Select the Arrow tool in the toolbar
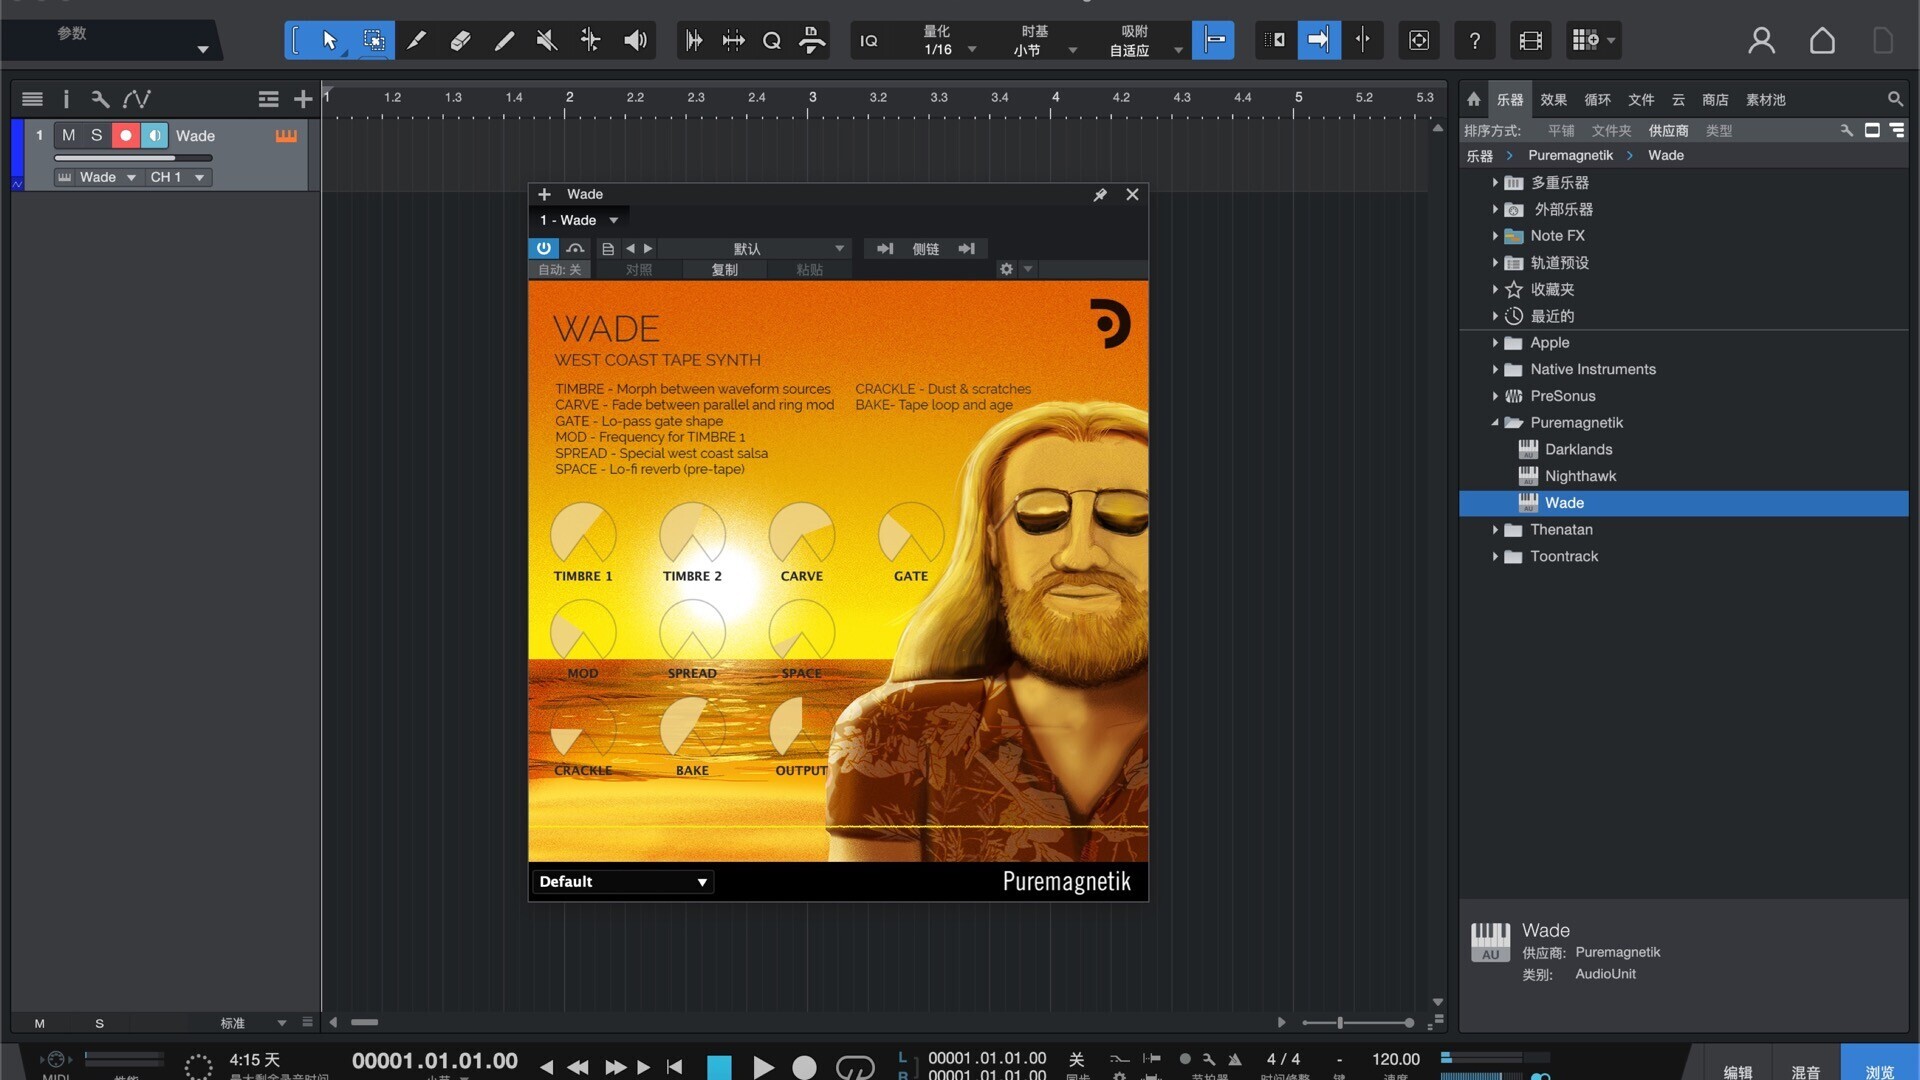This screenshot has width=1920, height=1080. click(329, 40)
